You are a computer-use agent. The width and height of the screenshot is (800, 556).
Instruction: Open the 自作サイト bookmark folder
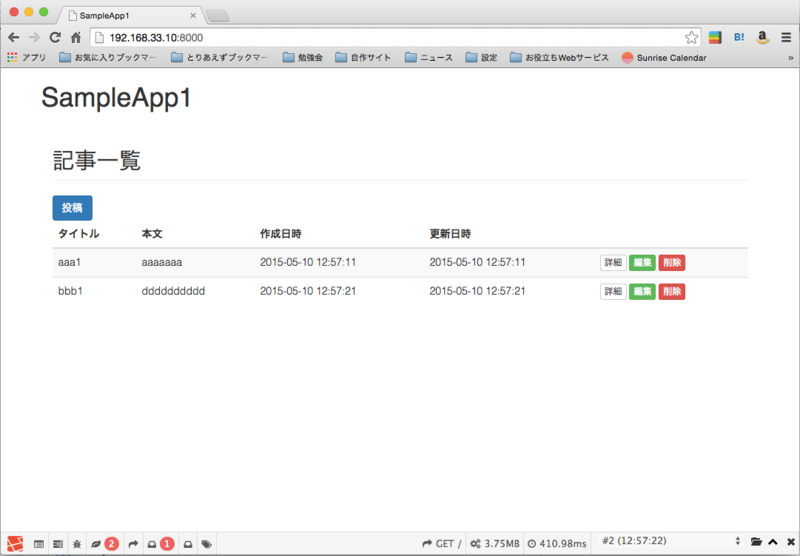click(363, 58)
